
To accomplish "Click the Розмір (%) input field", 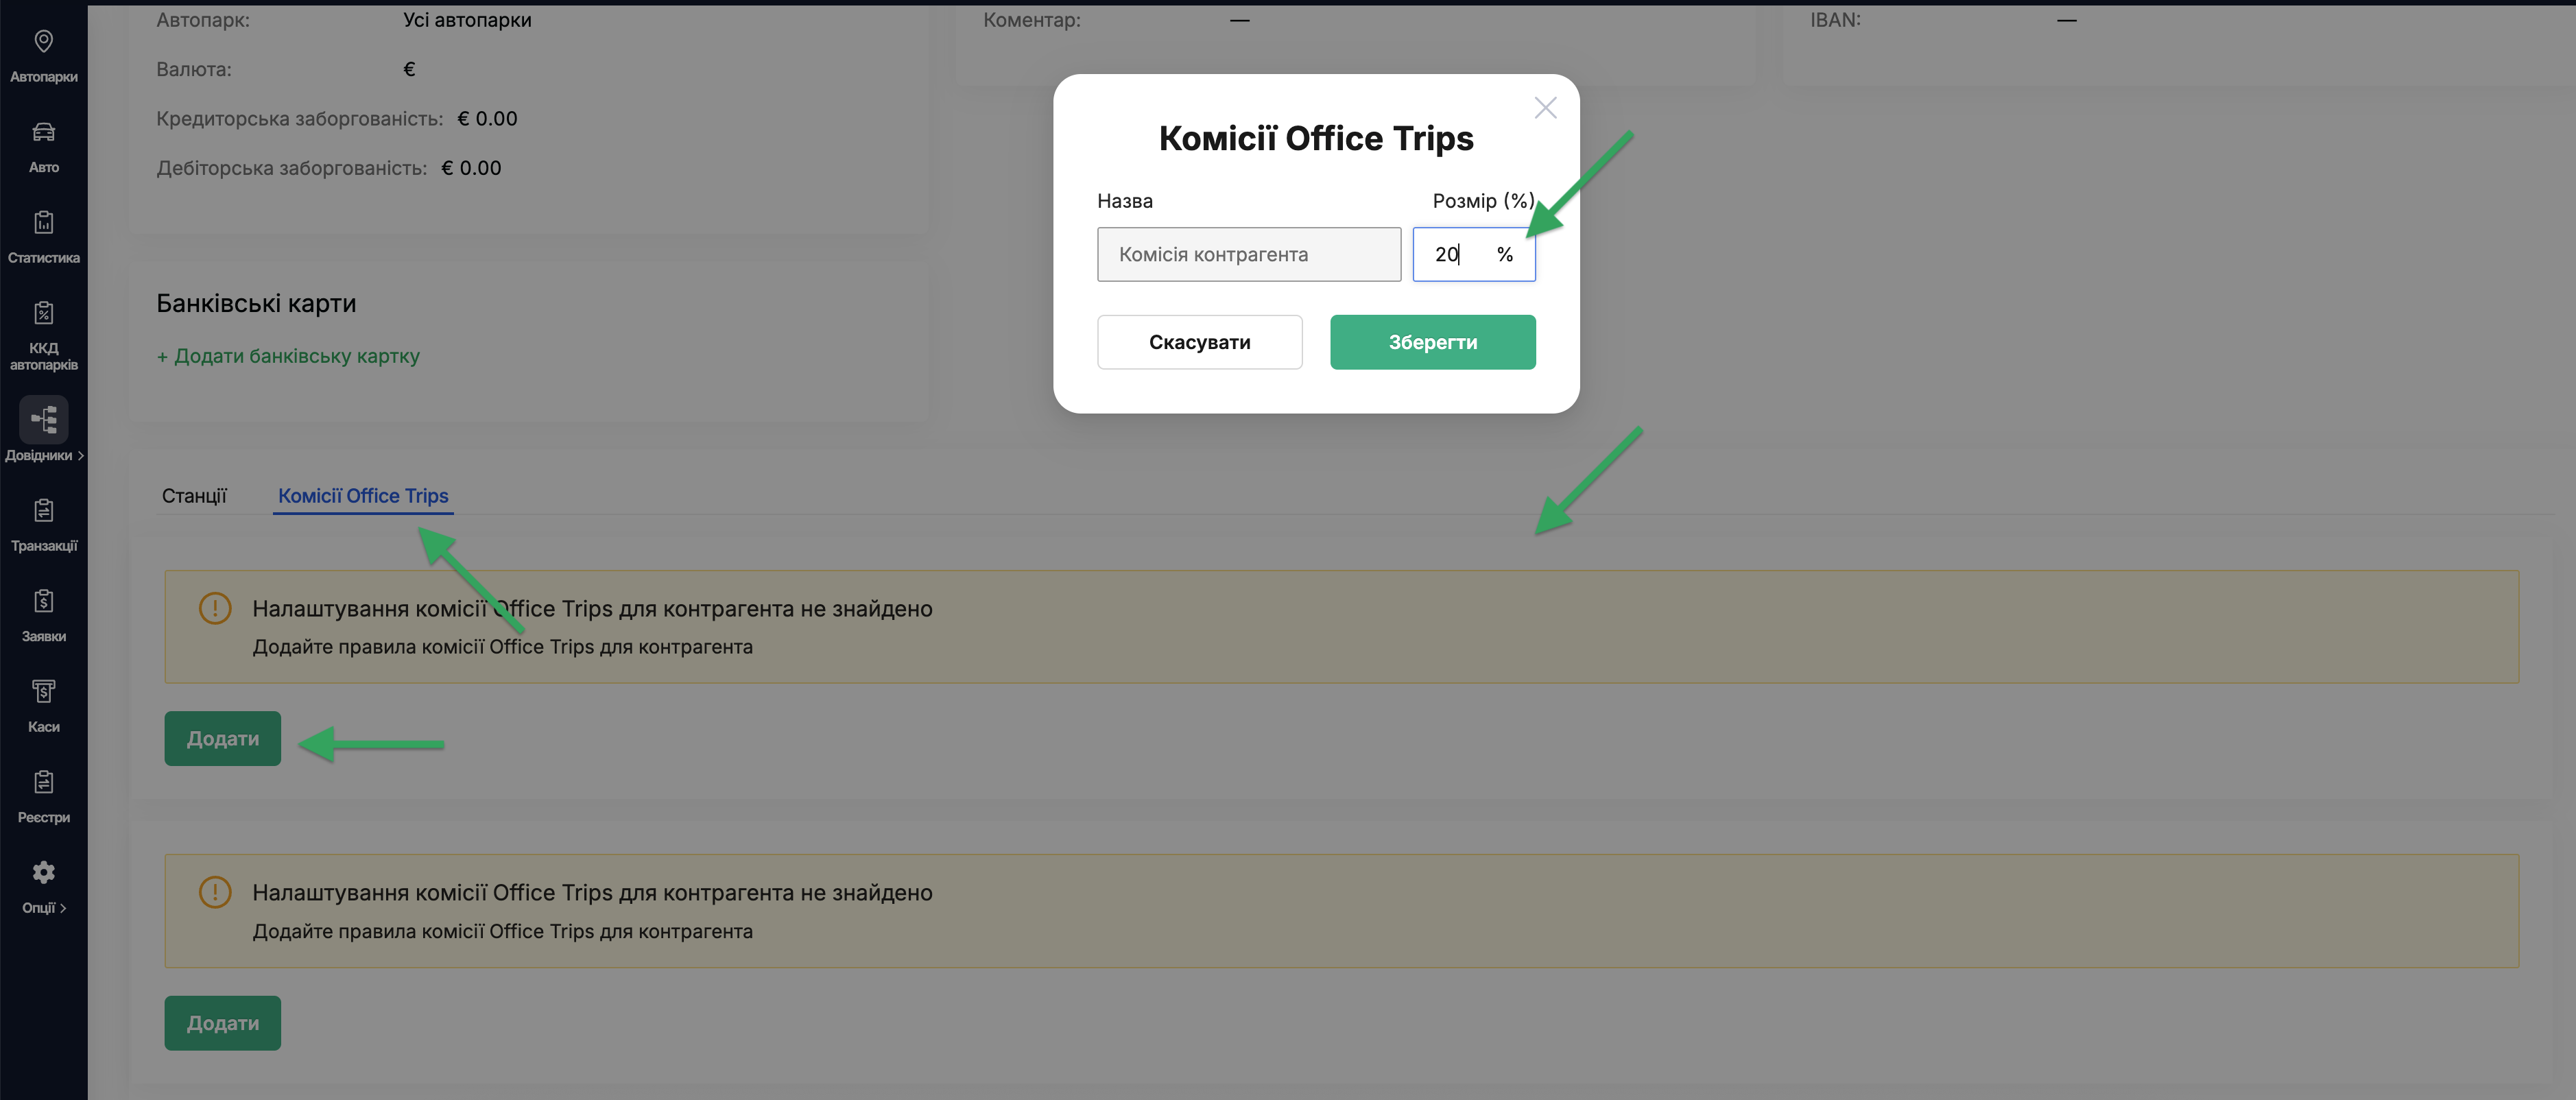I will point(1473,254).
